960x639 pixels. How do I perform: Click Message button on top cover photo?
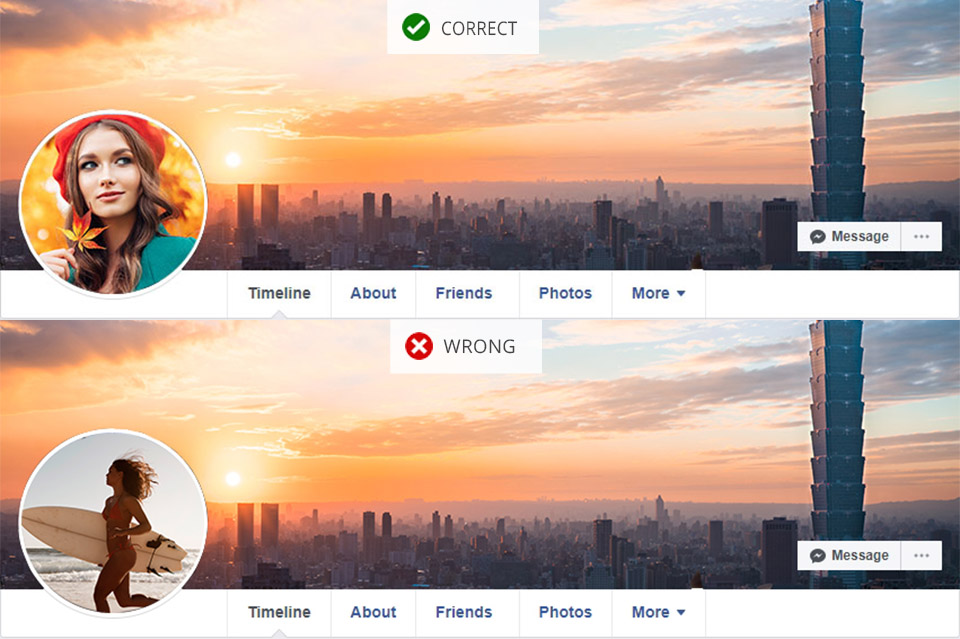849,236
